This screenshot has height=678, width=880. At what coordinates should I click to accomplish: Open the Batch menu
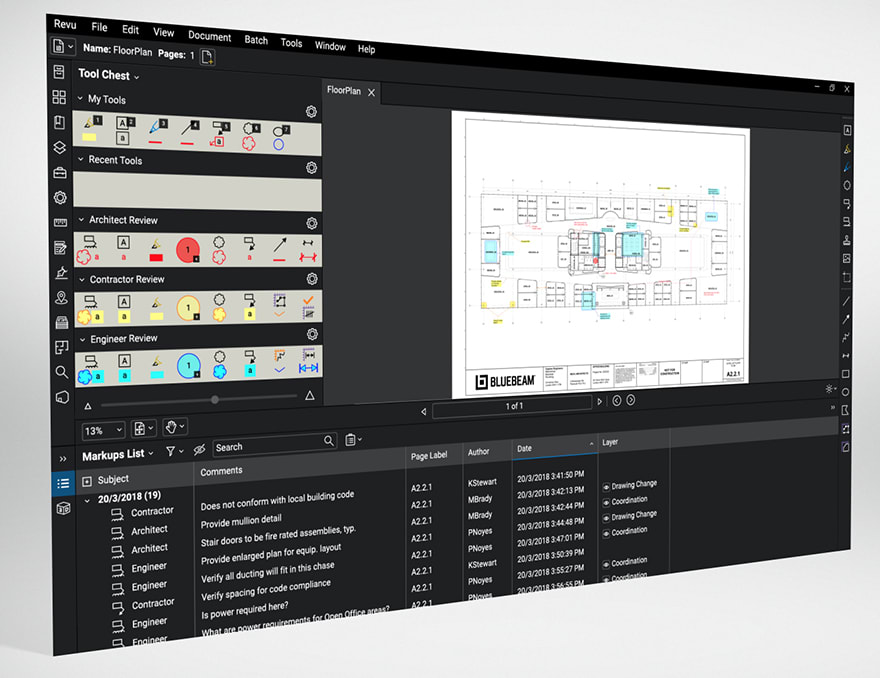[x=256, y=40]
